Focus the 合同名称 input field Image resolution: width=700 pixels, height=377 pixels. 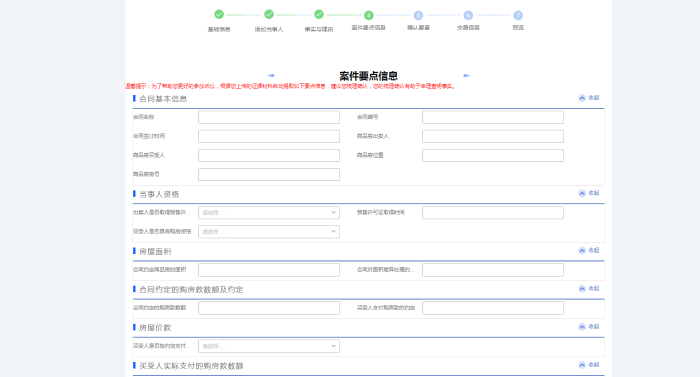(x=269, y=117)
